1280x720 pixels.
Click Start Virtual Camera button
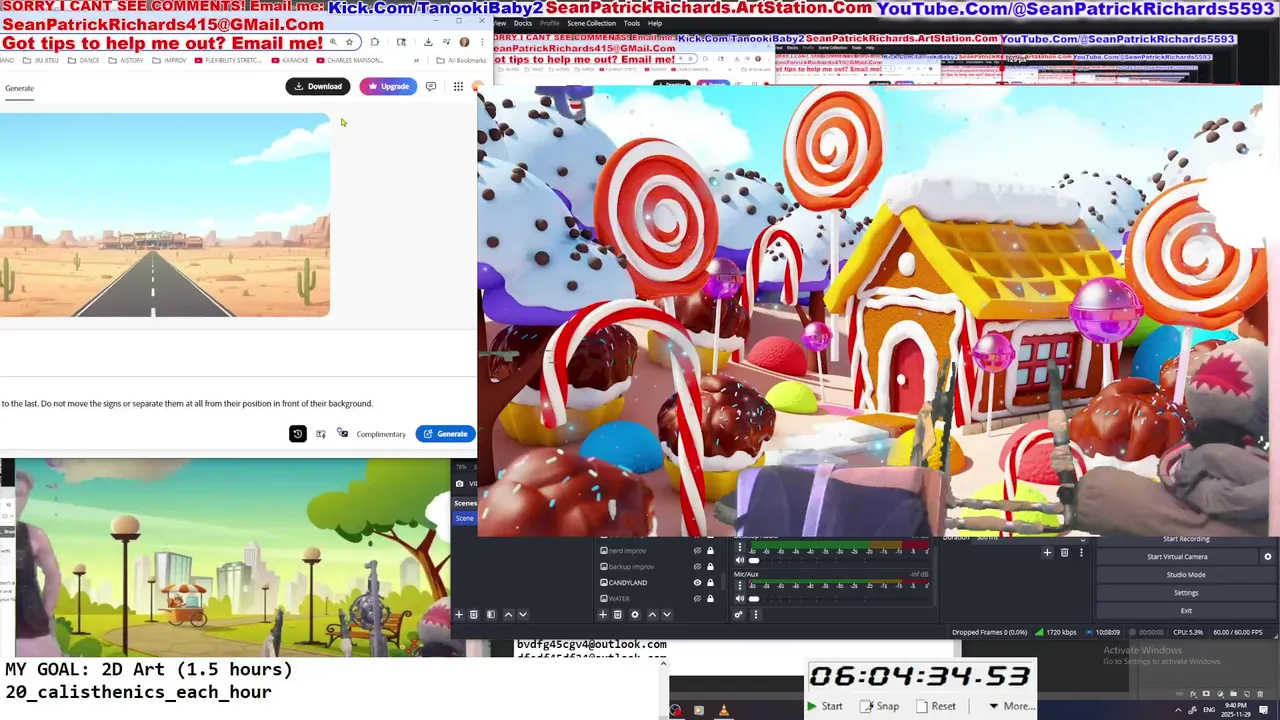pyautogui.click(x=1177, y=556)
